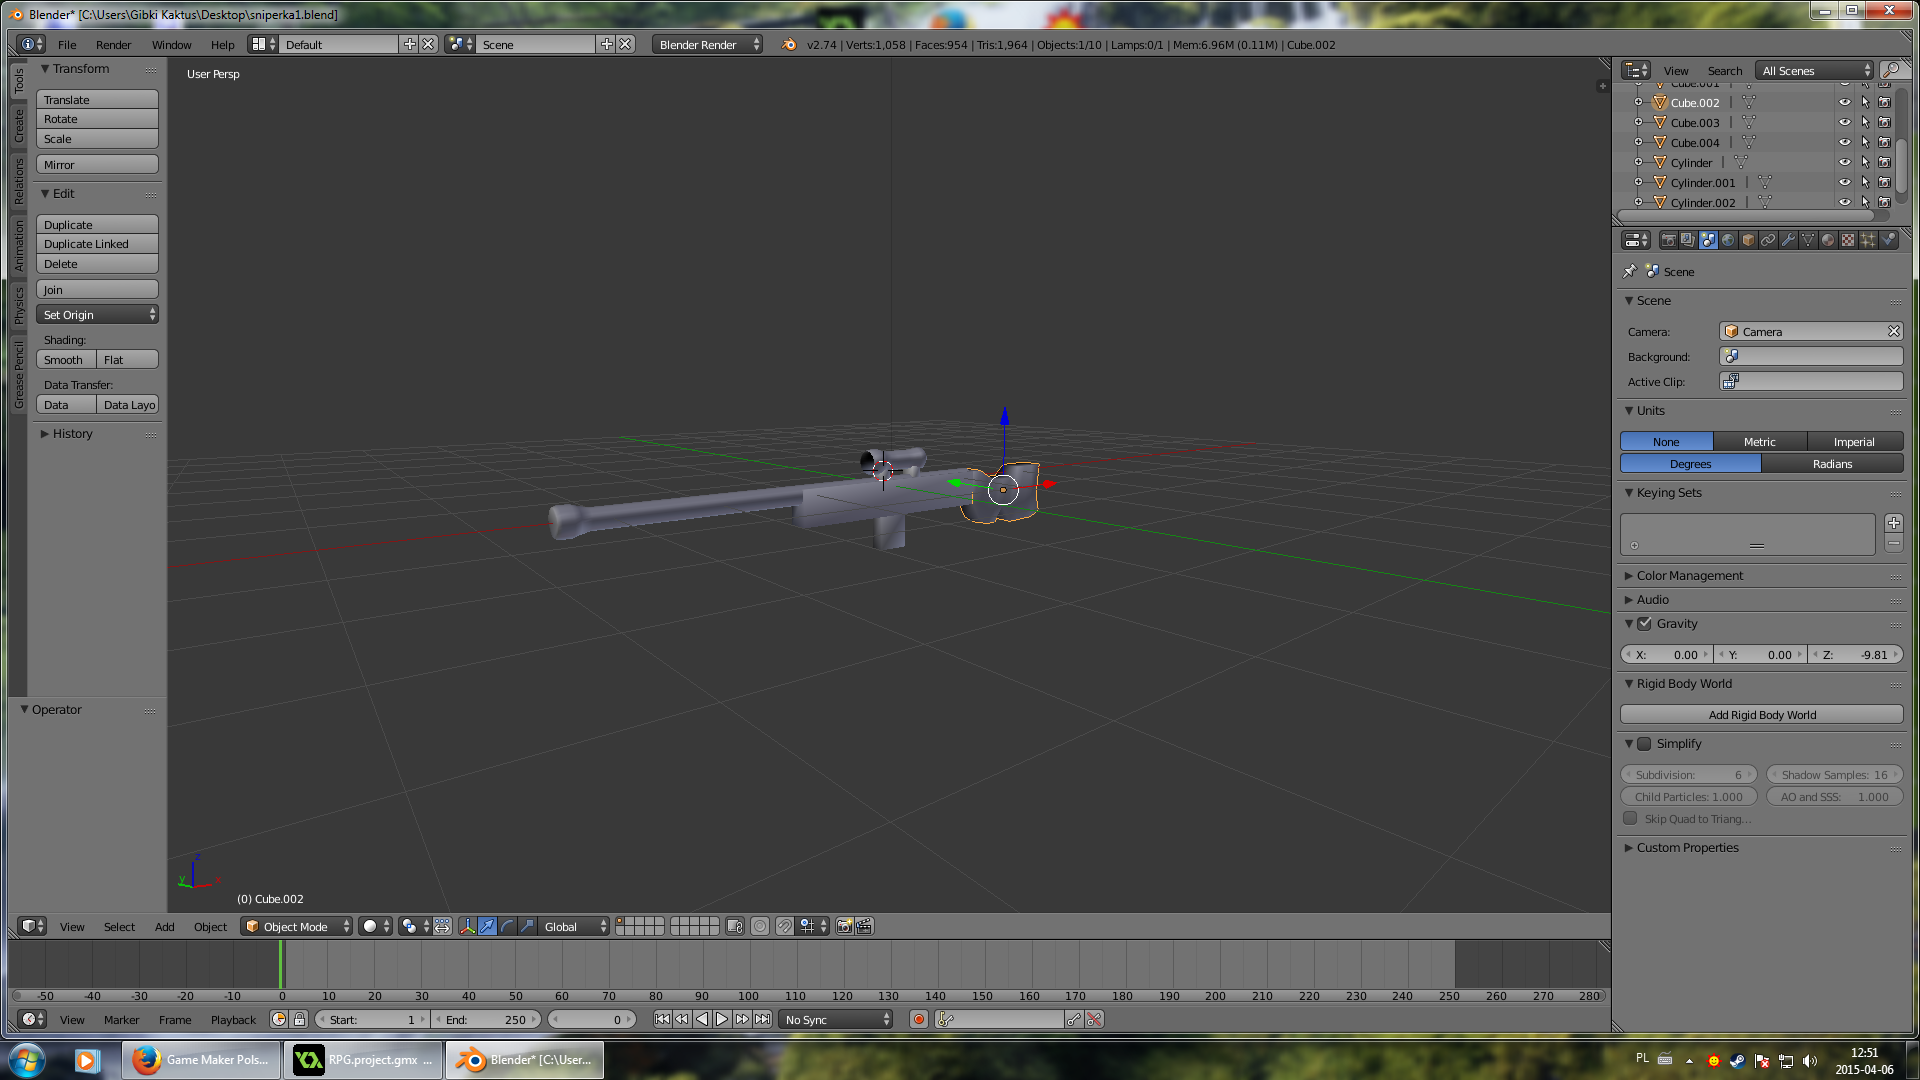Viewport: 1920px width, 1080px height.
Task: Open the Material properties tab
Action: [x=1828, y=240]
